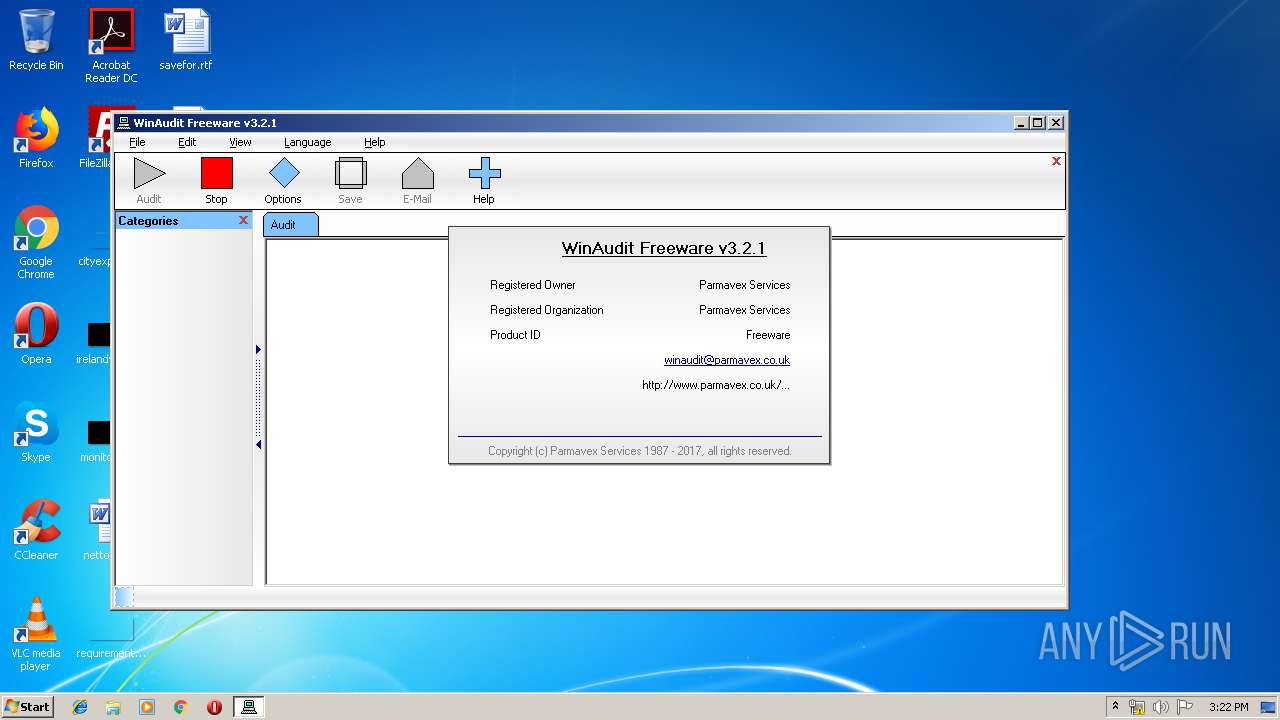Open the File menu
Screen dimensions: 1280x720
click(x=137, y=142)
